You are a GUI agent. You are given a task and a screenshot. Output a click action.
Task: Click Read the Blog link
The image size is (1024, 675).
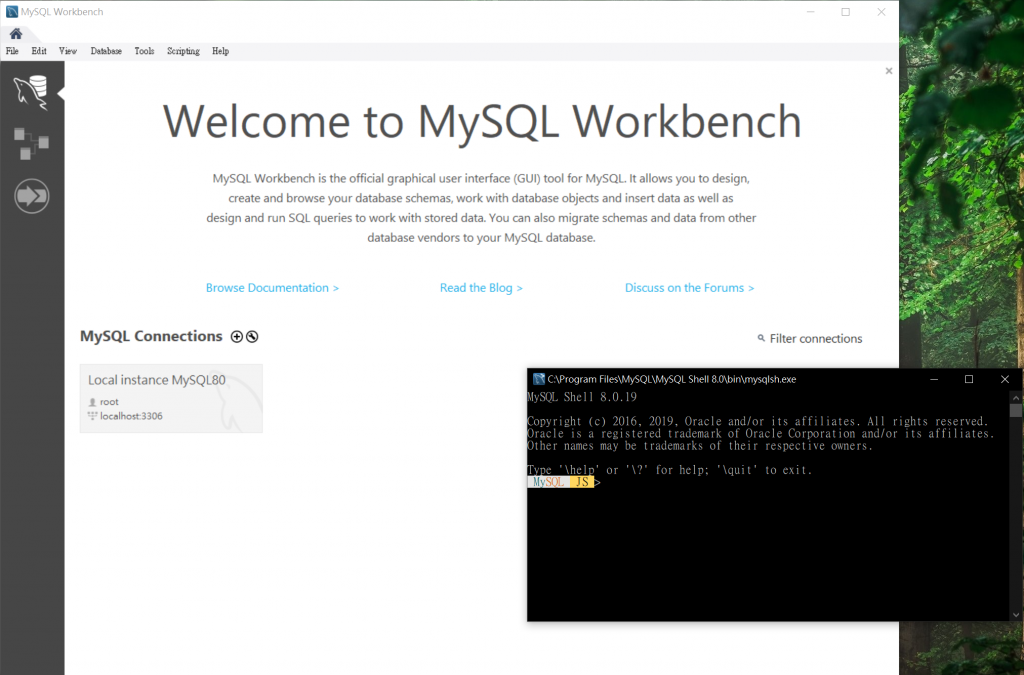[481, 288]
